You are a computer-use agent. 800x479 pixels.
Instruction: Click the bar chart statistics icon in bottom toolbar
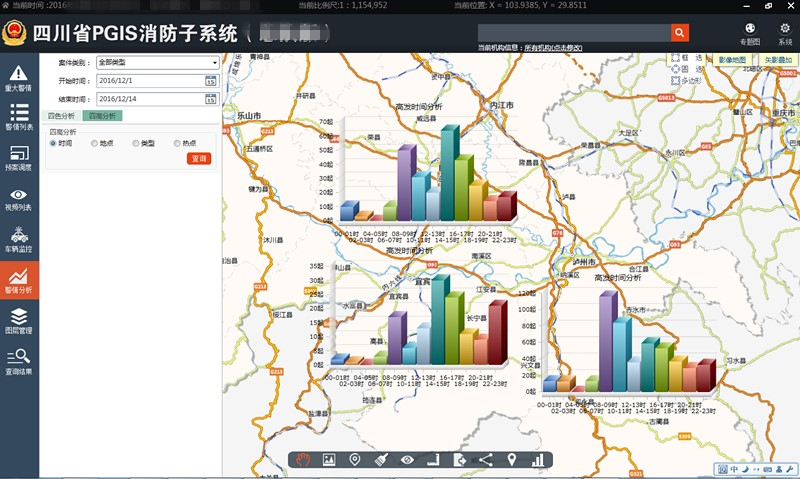[x=538, y=460]
